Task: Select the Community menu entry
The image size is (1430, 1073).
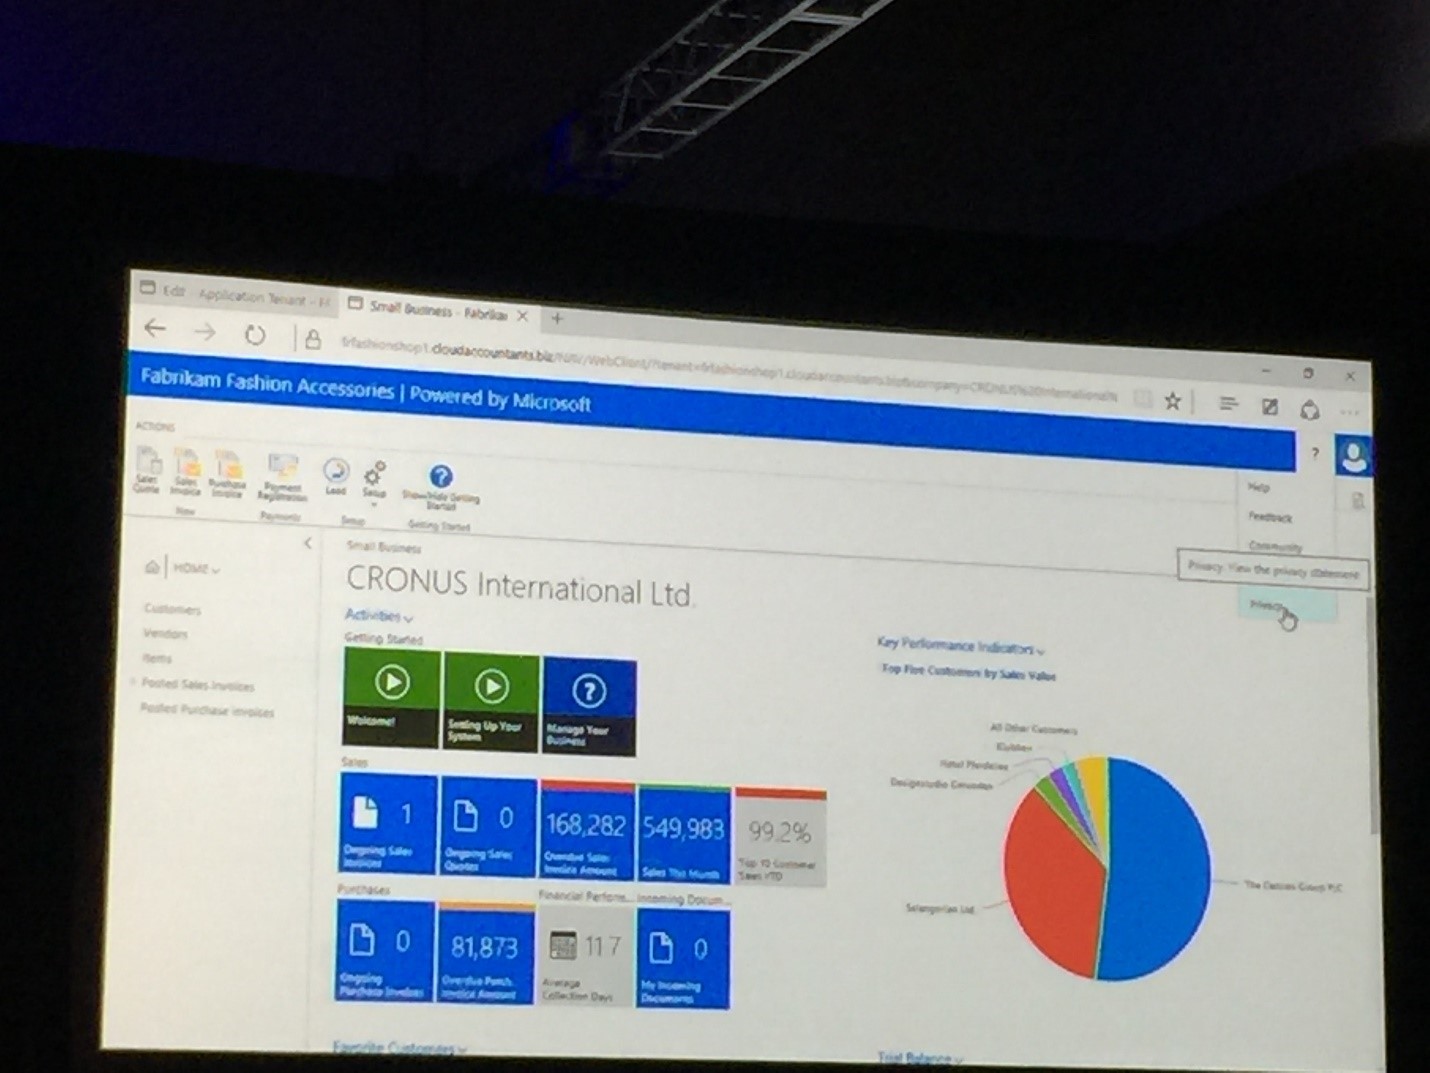Action: point(1275,546)
